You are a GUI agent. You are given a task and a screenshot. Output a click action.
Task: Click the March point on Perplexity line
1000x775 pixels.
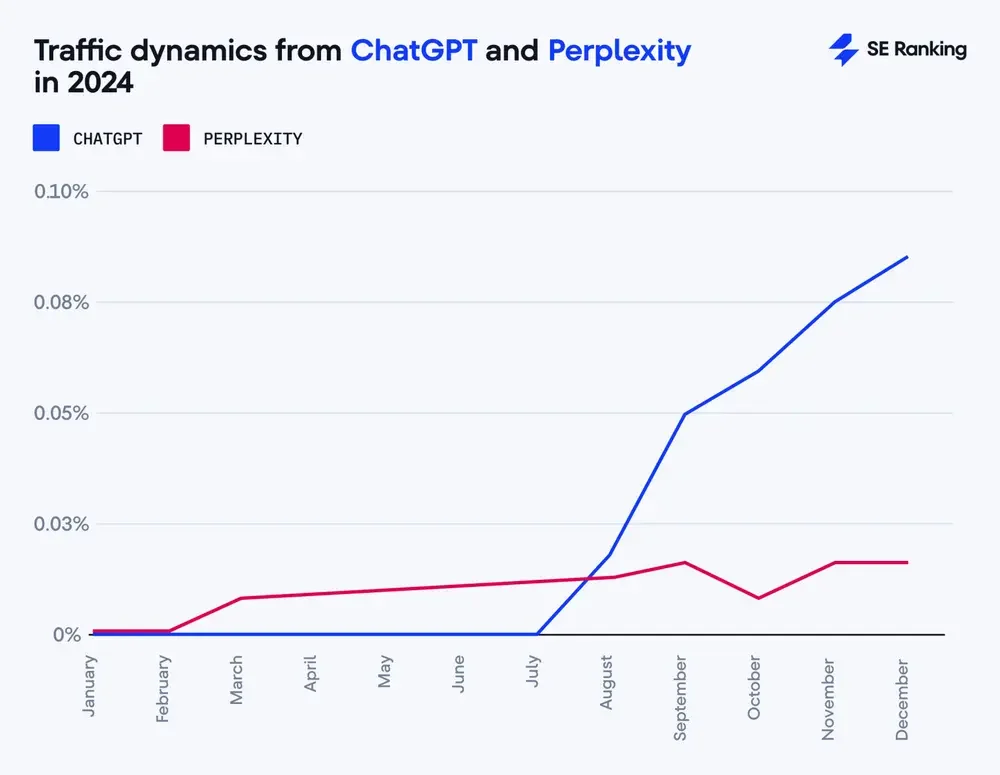240,598
